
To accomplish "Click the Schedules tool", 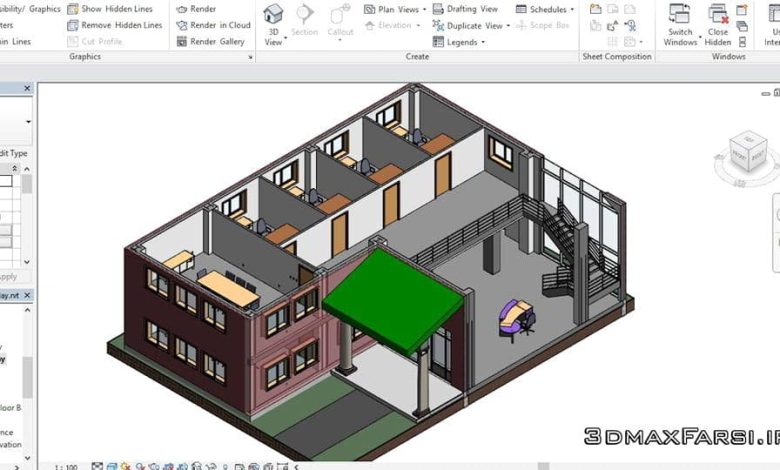I will tap(542, 9).
